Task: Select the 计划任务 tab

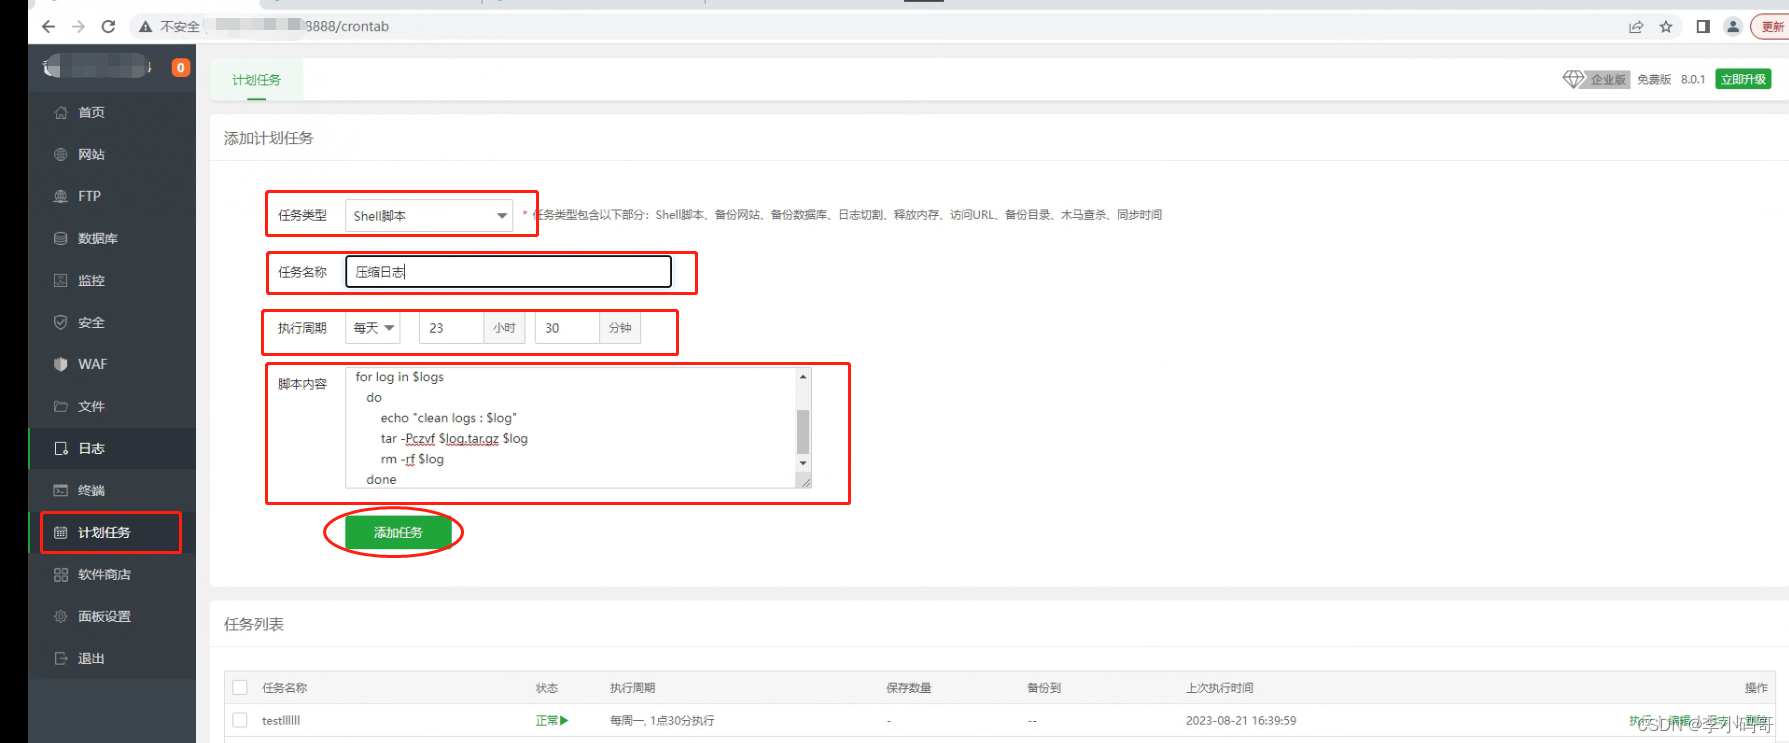Action: coord(257,80)
